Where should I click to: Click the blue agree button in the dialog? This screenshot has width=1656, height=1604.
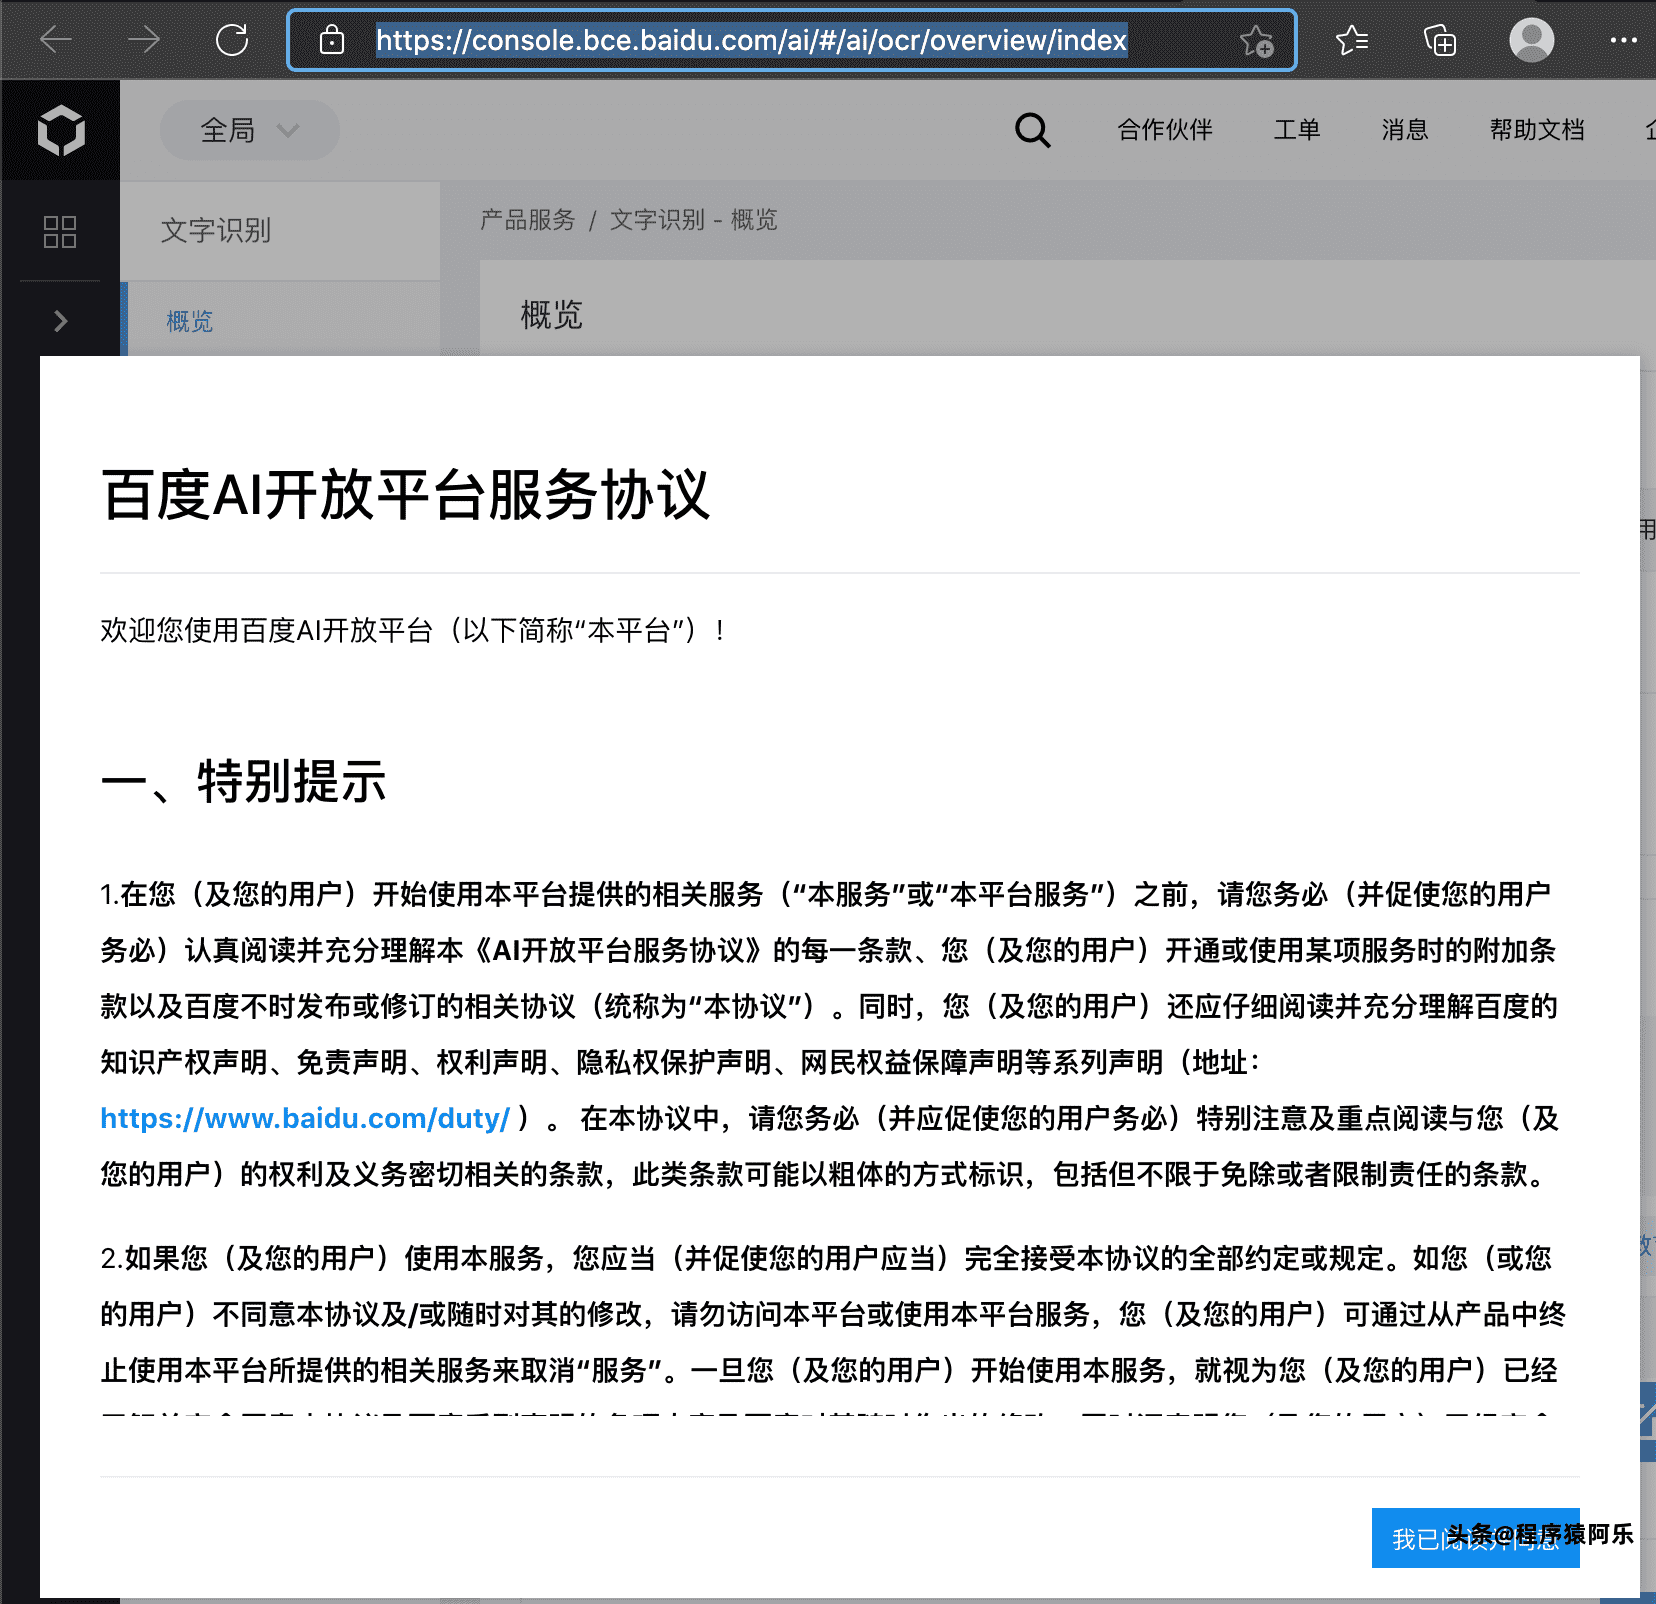pos(1475,1538)
